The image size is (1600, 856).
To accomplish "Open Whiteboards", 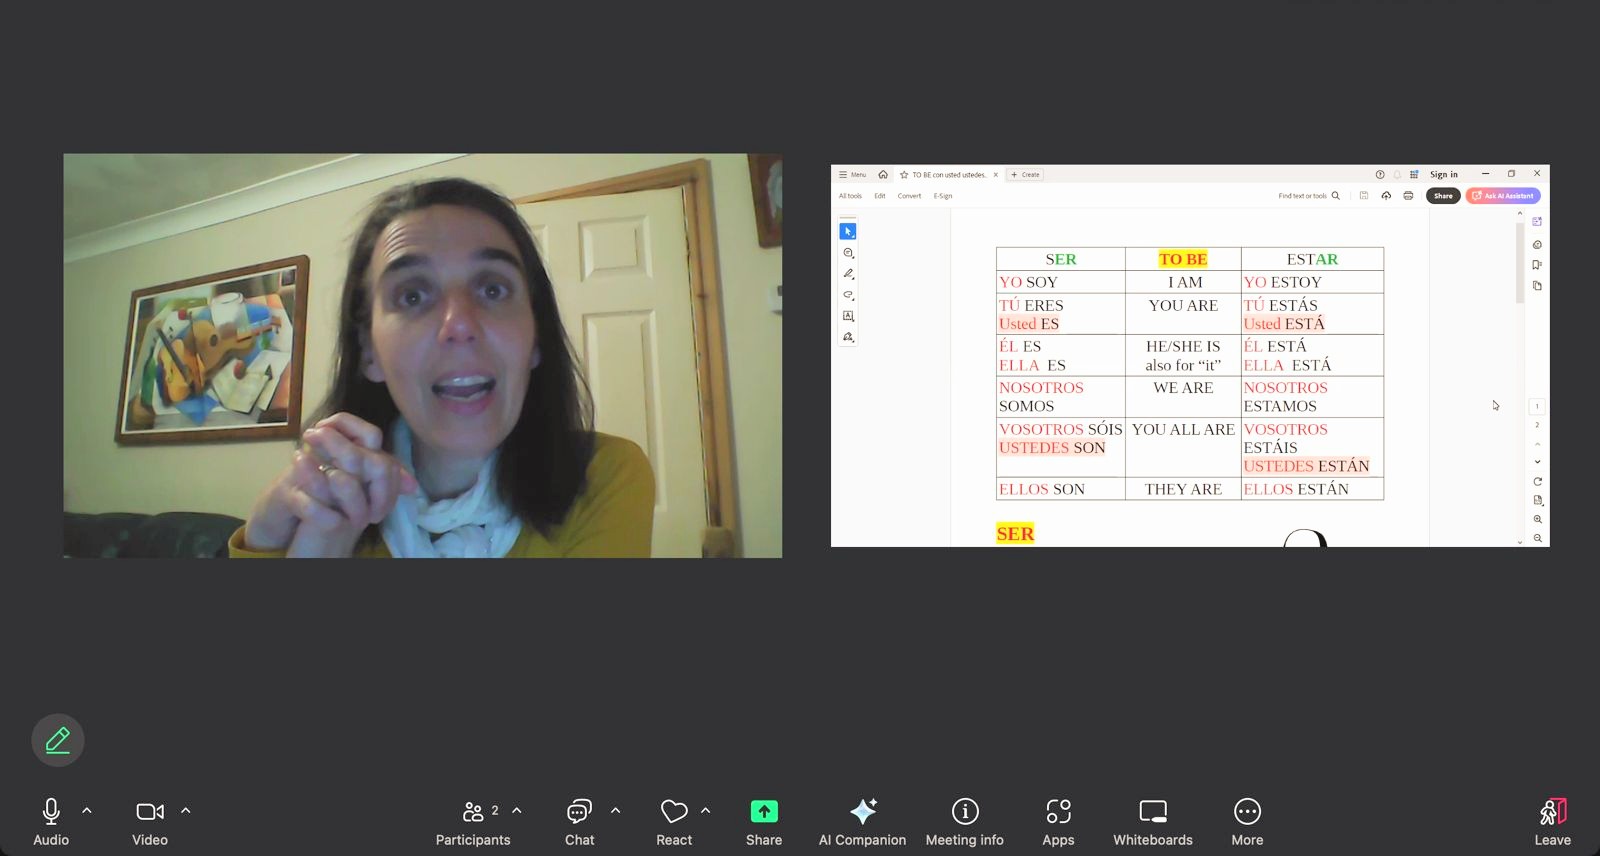I will click(x=1152, y=822).
